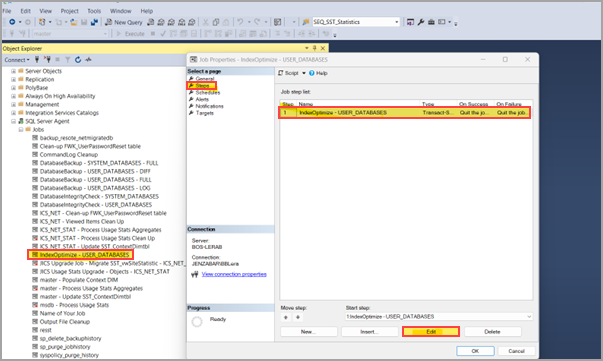Collapse the SQL Server Agent node
Viewport: 603px width, 361px height.
[13, 121]
